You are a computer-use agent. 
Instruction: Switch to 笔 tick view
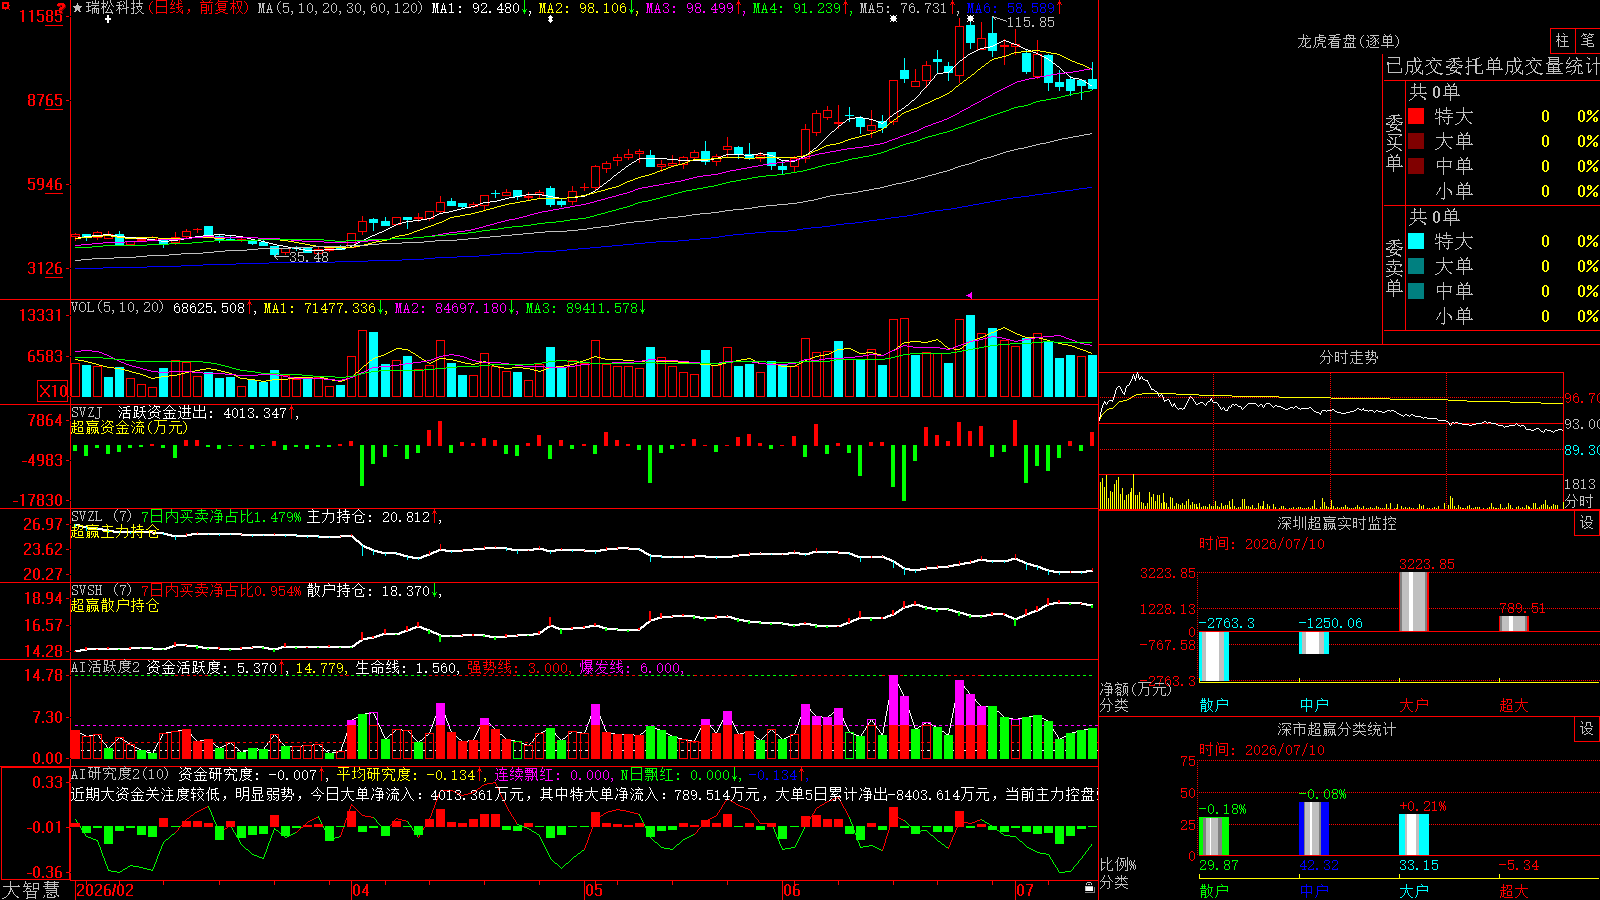click(x=1587, y=41)
